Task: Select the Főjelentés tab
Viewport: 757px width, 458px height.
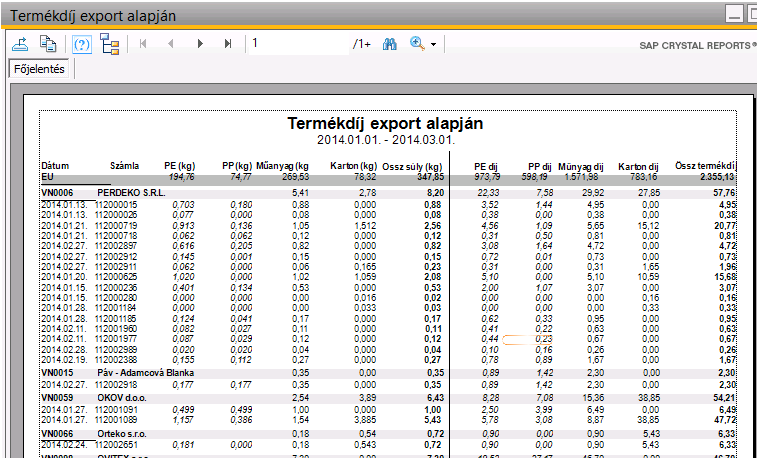Action: coord(39,69)
